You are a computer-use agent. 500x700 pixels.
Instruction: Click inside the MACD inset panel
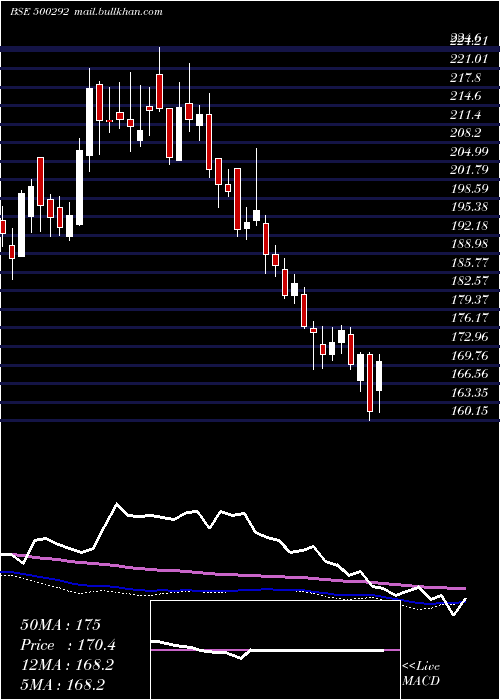point(275,650)
